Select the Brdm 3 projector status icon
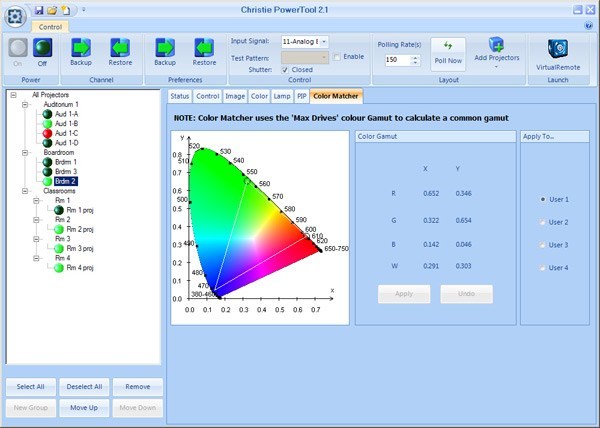 coord(47,171)
